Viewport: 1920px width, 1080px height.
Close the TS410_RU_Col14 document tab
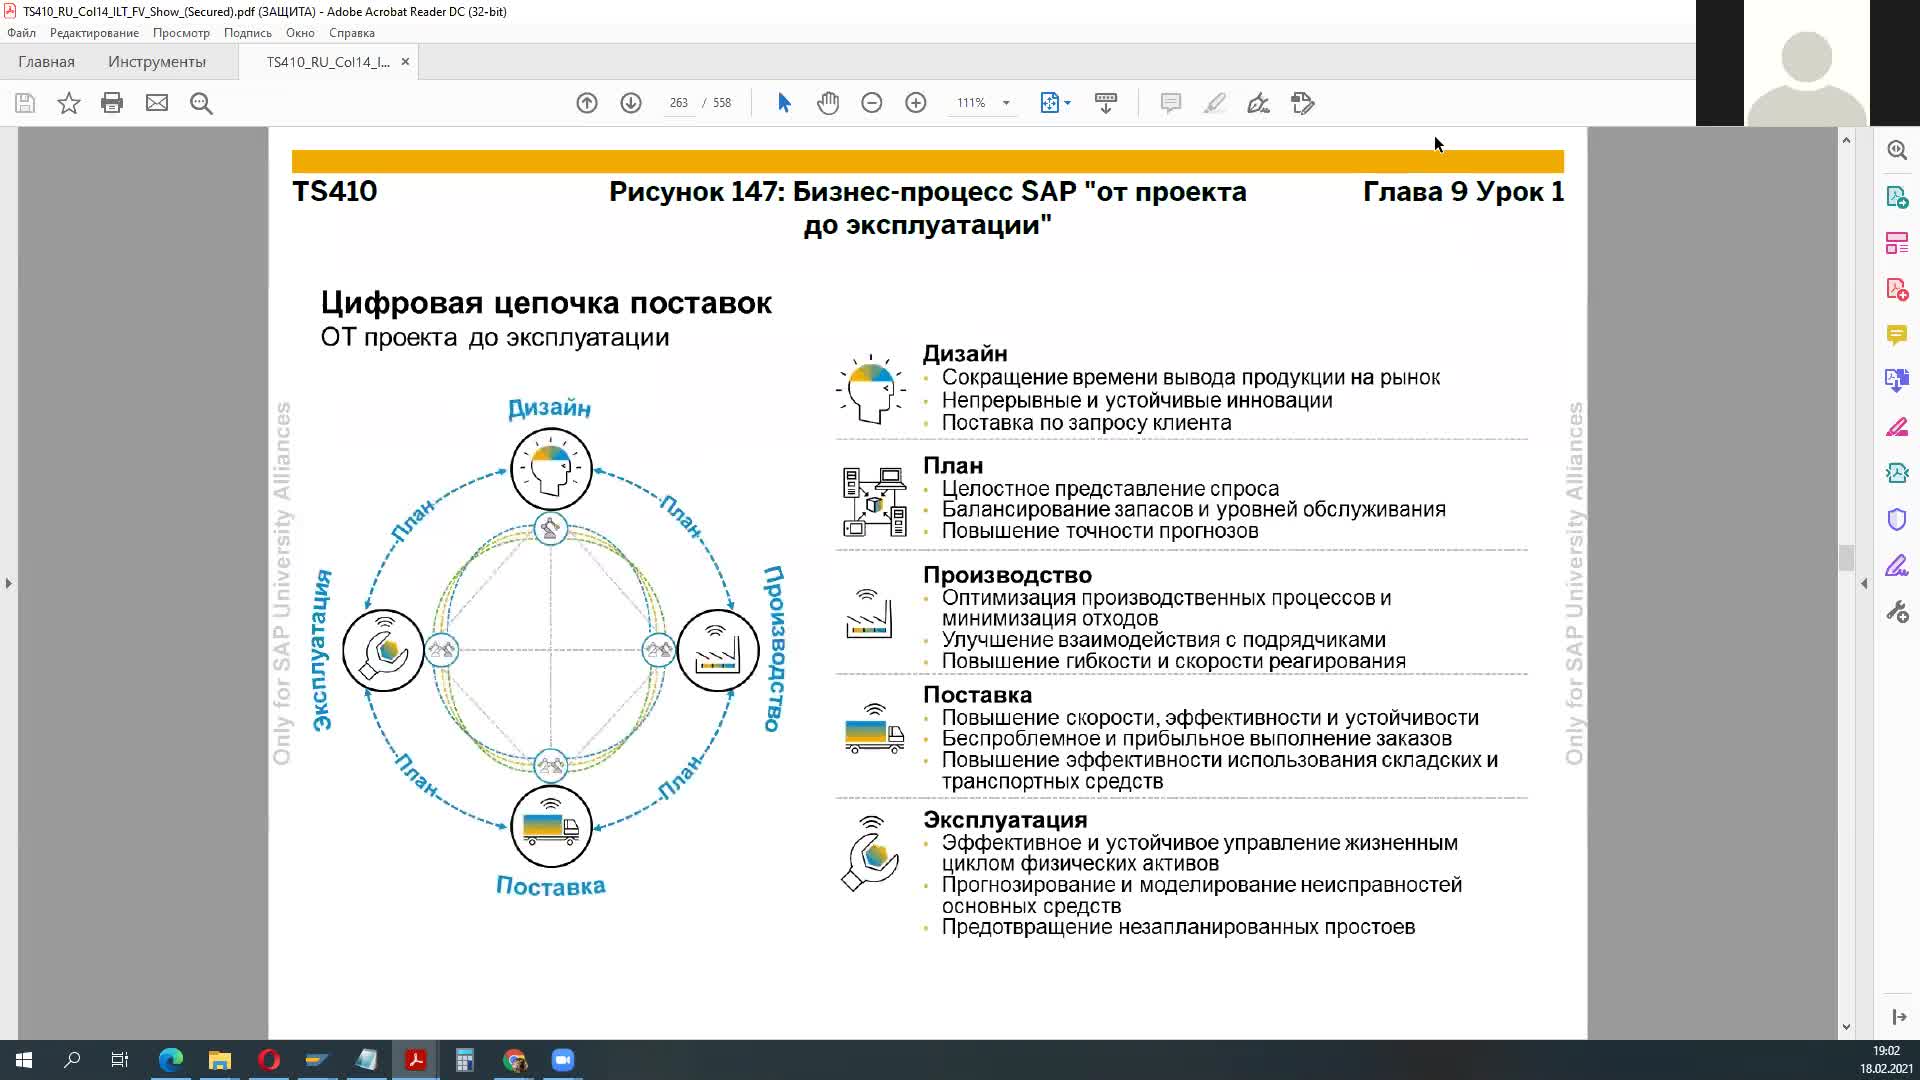[x=405, y=62]
